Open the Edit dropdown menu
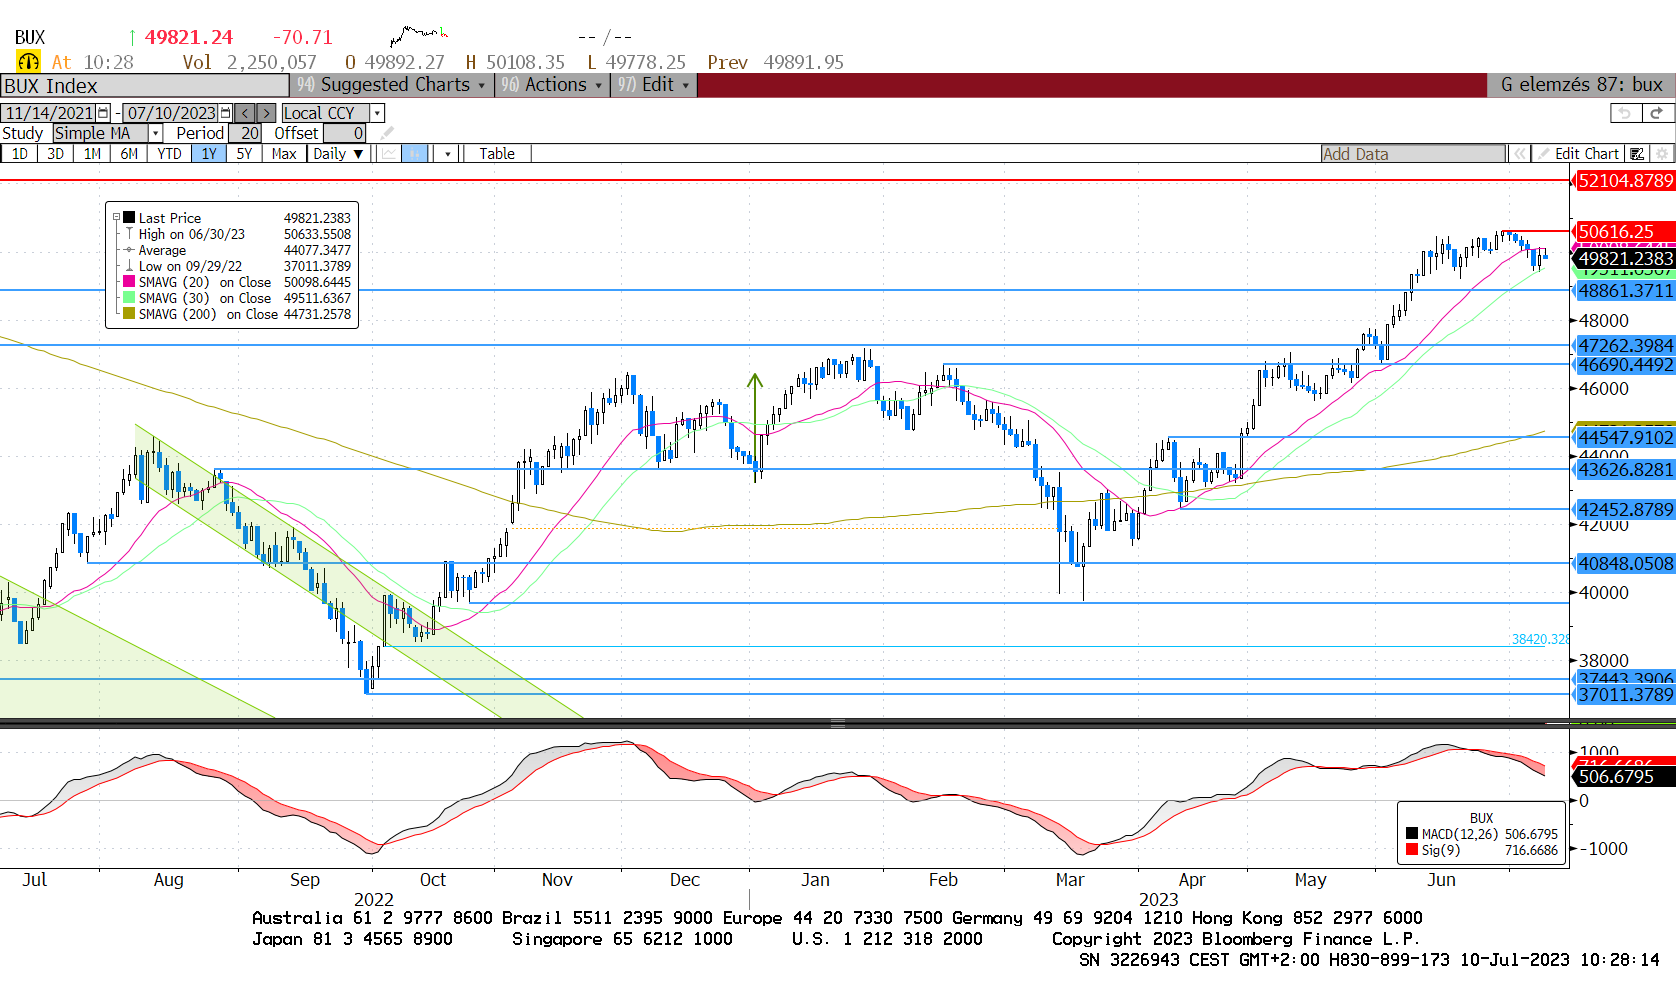Viewport: 1676px width, 1003px height. [654, 85]
